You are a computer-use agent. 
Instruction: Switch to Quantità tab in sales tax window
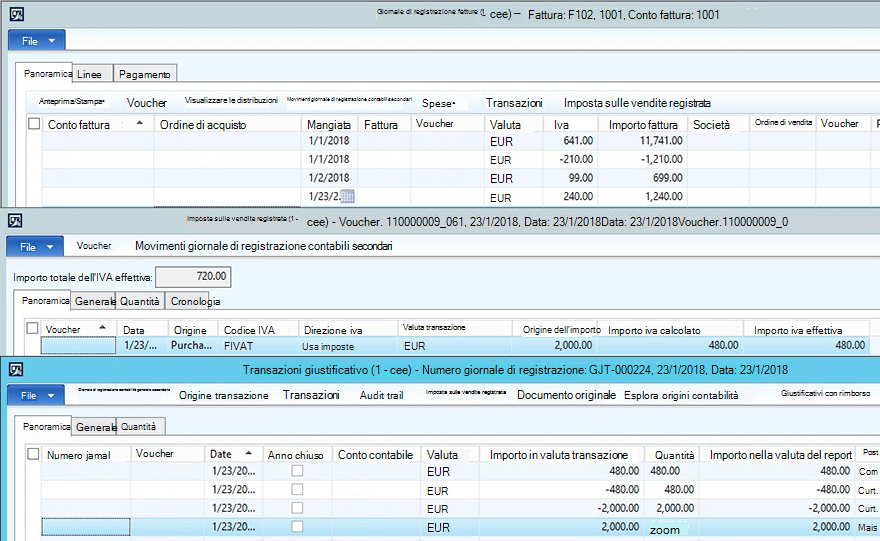click(140, 301)
